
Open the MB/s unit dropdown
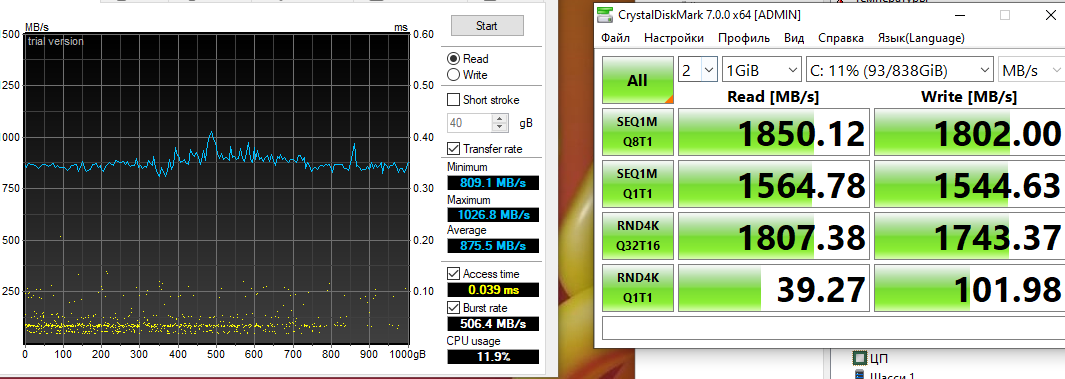1031,70
